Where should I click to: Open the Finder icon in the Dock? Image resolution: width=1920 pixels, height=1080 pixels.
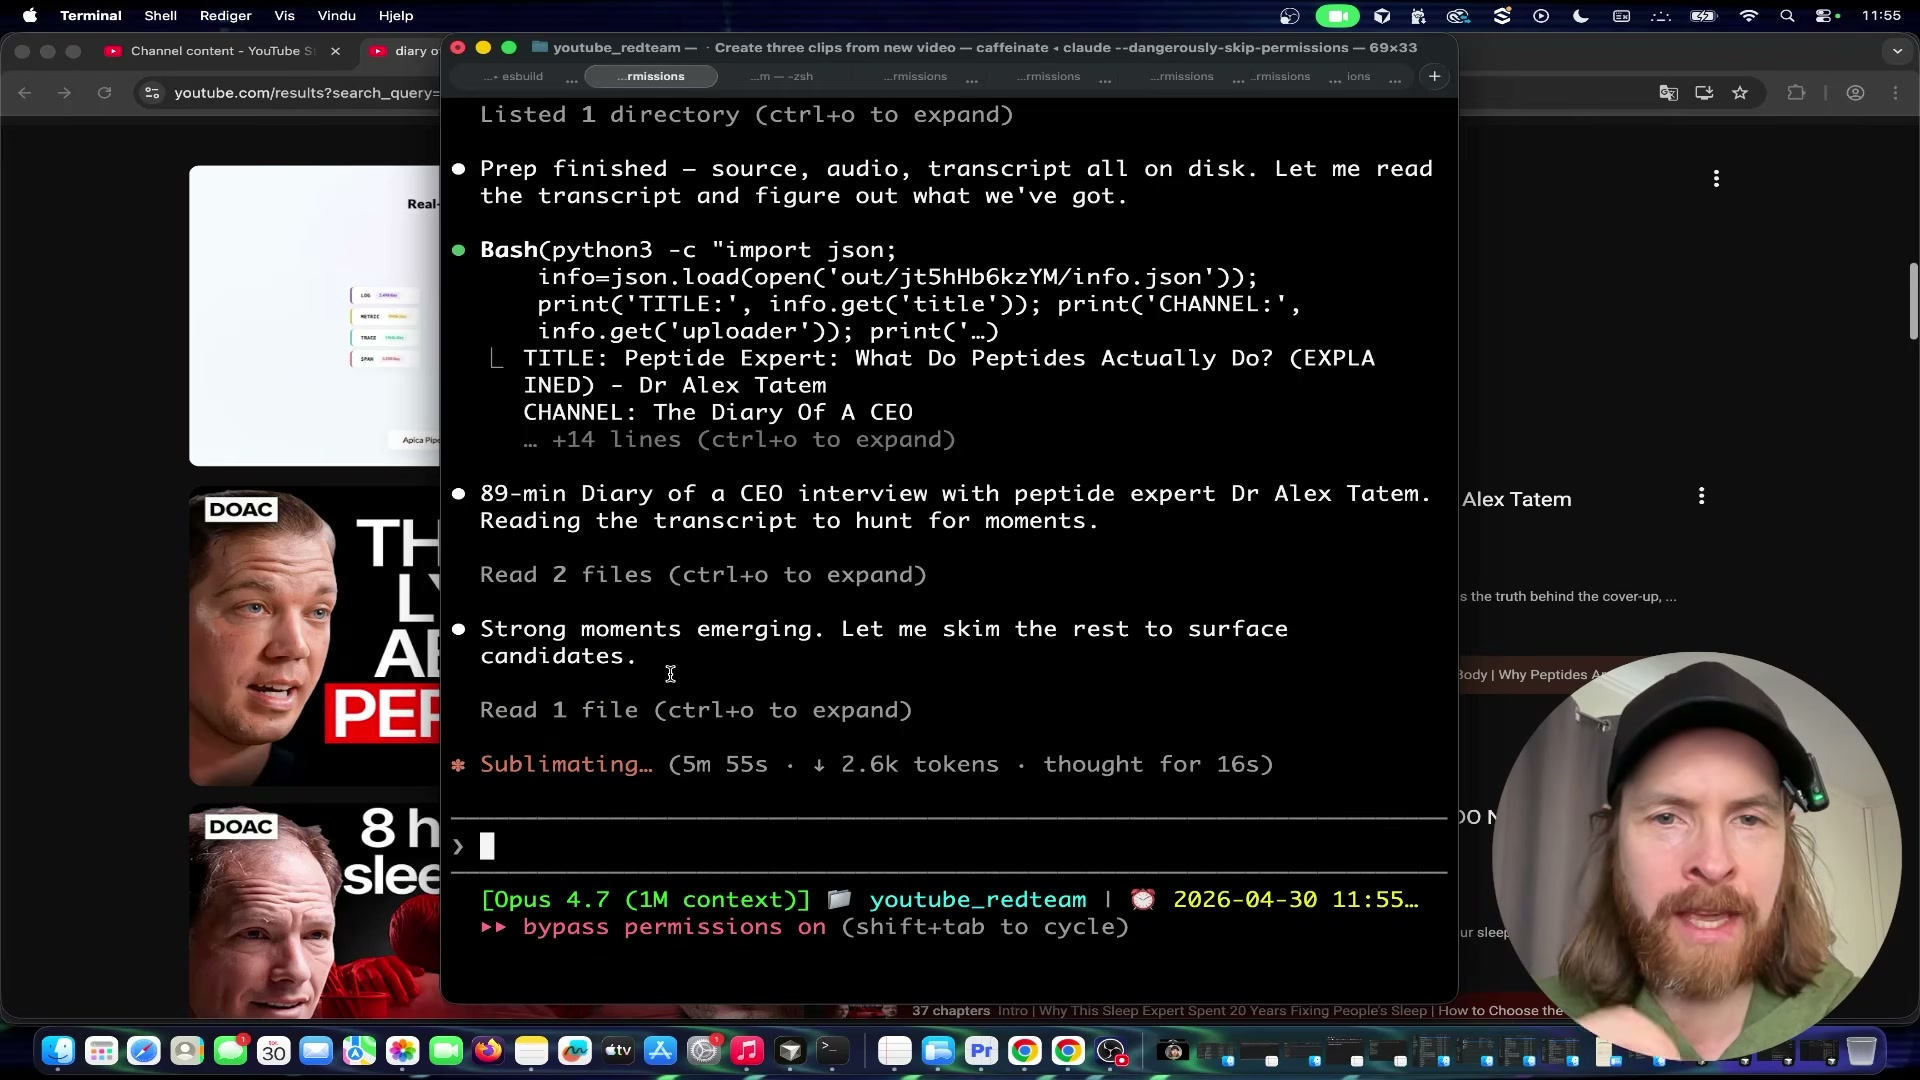pos(58,1051)
